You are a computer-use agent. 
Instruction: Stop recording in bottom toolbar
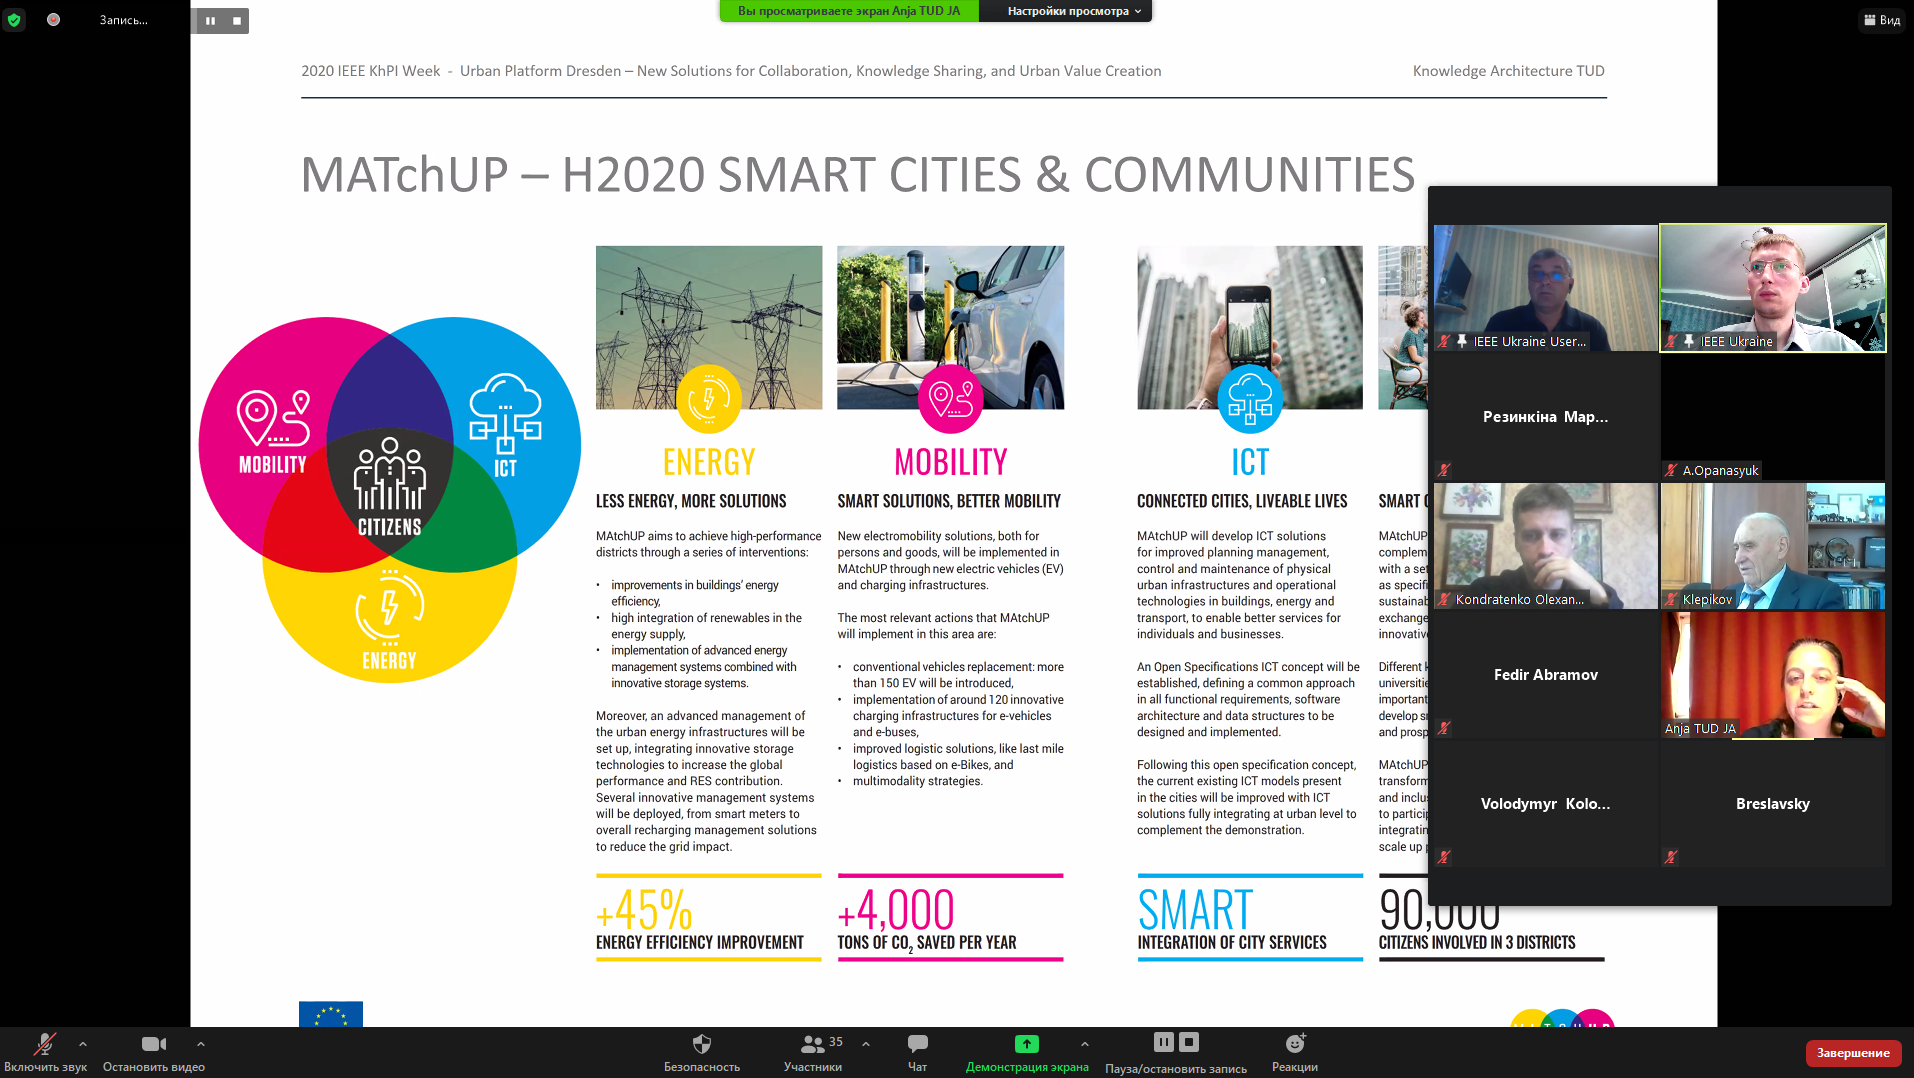pos(1189,1042)
